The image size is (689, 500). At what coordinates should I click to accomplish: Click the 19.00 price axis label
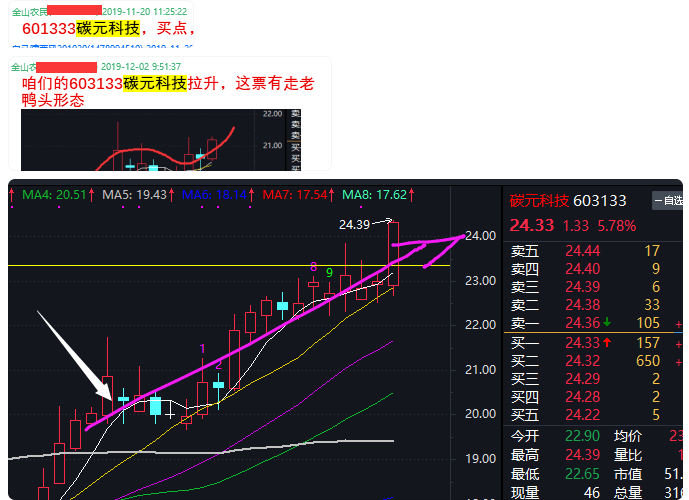tap(480, 459)
